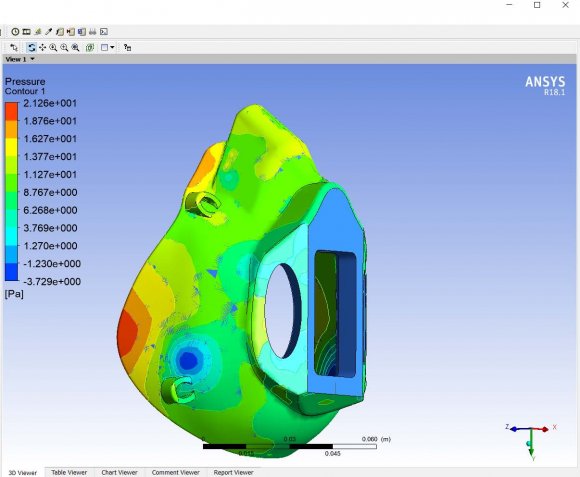Screen dimensions: 580x477
Task: Click the green Y axis of the triad
Action: point(531,442)
